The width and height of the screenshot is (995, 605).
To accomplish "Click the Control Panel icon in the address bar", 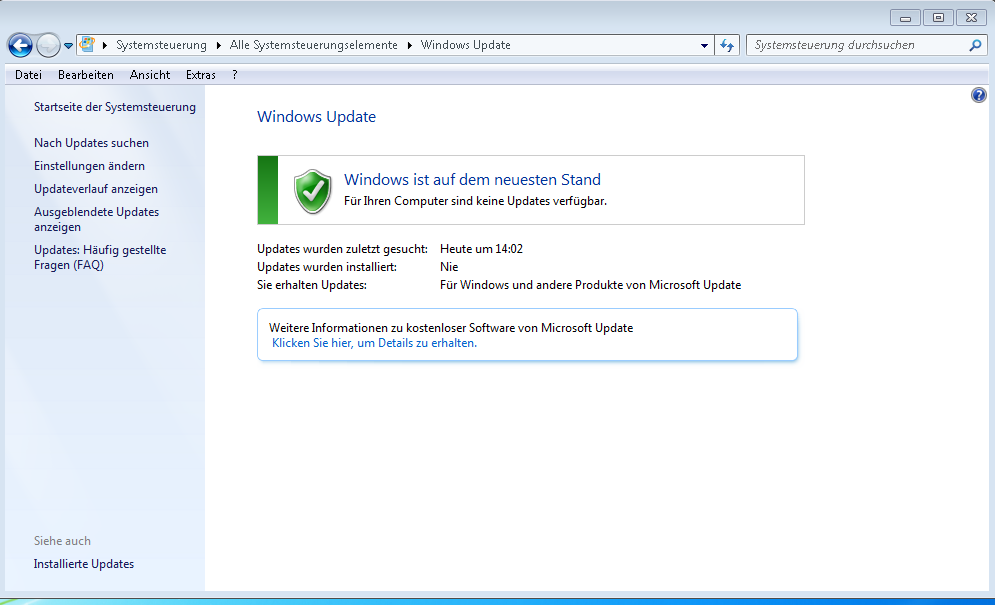I will [x=88, y=44].
